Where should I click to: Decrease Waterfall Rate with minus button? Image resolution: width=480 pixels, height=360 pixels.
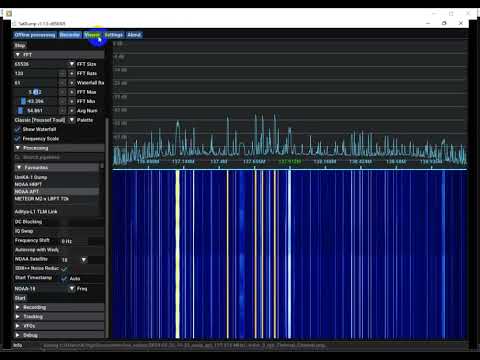62,83
